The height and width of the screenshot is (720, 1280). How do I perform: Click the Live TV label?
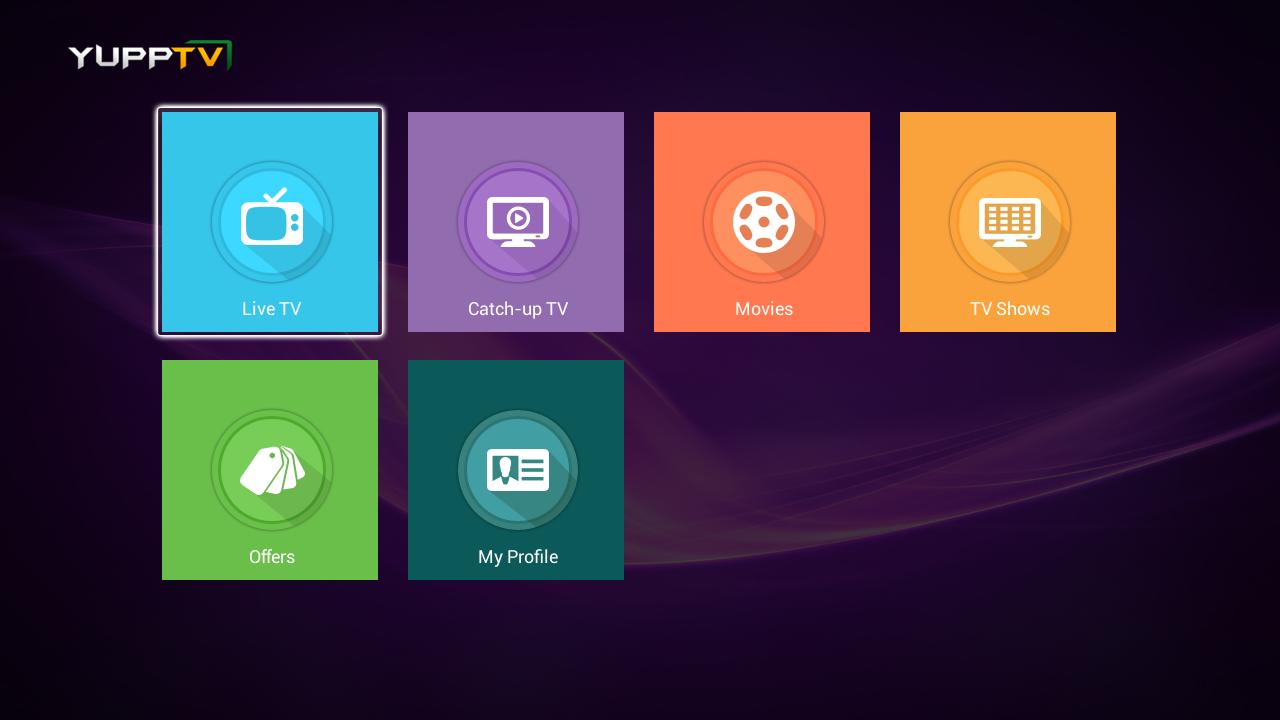(271, 309)
